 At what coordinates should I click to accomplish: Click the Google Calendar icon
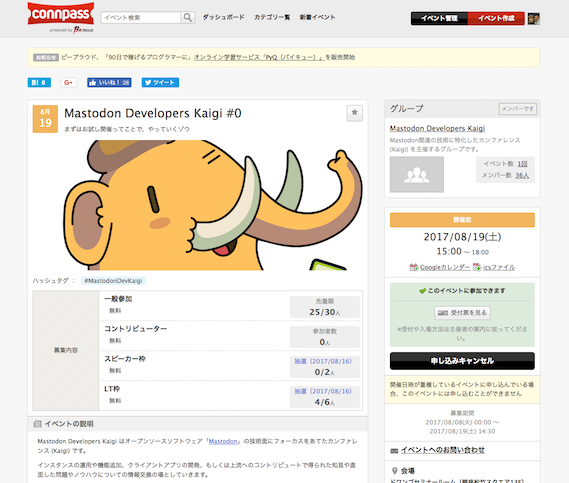pos(414,267)
